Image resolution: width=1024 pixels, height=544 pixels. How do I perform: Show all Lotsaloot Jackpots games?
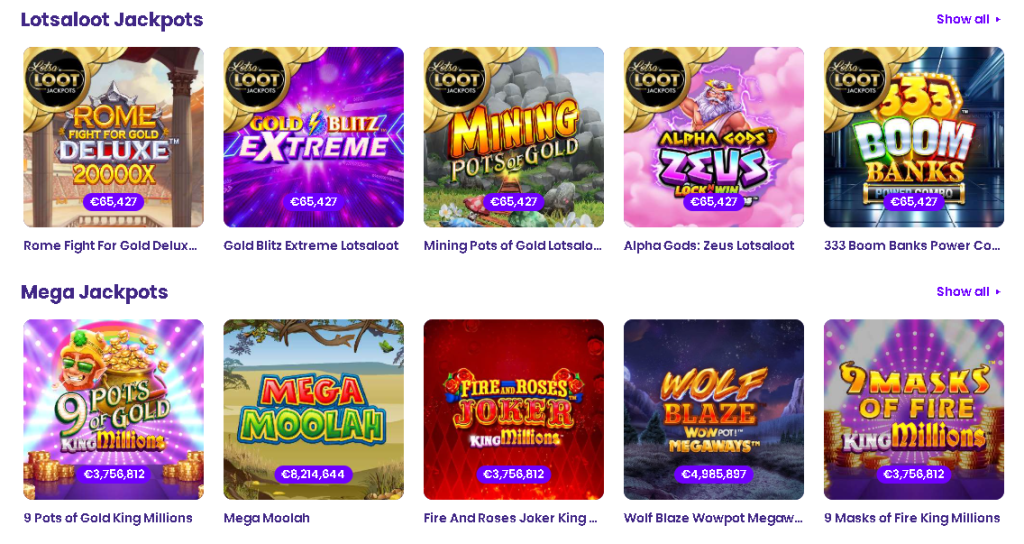coord(968,19)
